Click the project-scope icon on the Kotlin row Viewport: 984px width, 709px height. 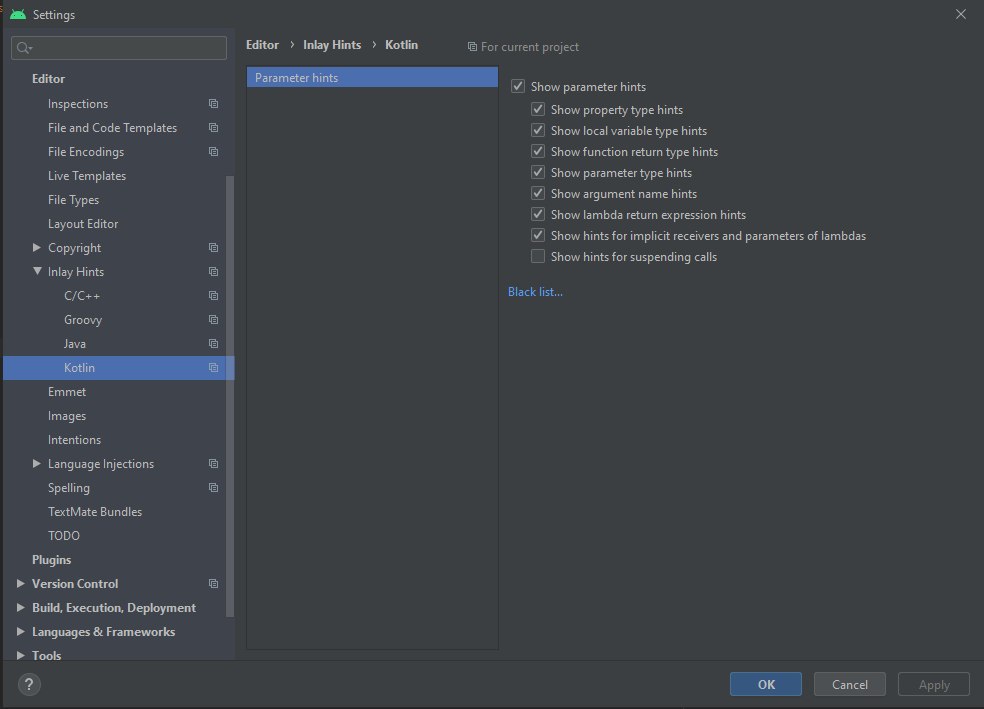point(213,368)
